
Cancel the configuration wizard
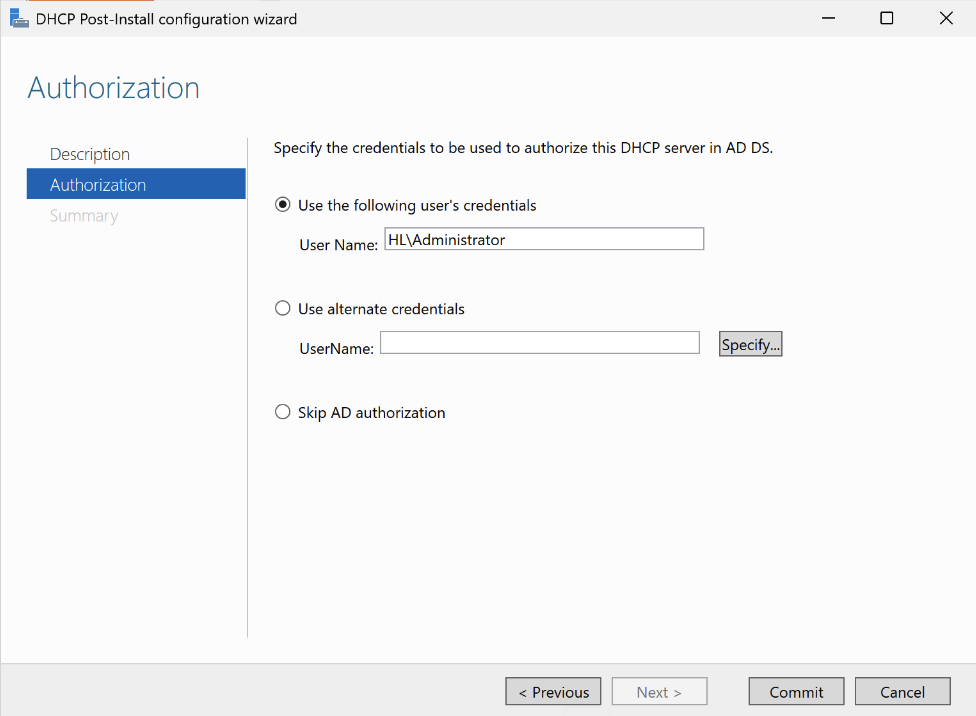[x=903, y=691]
